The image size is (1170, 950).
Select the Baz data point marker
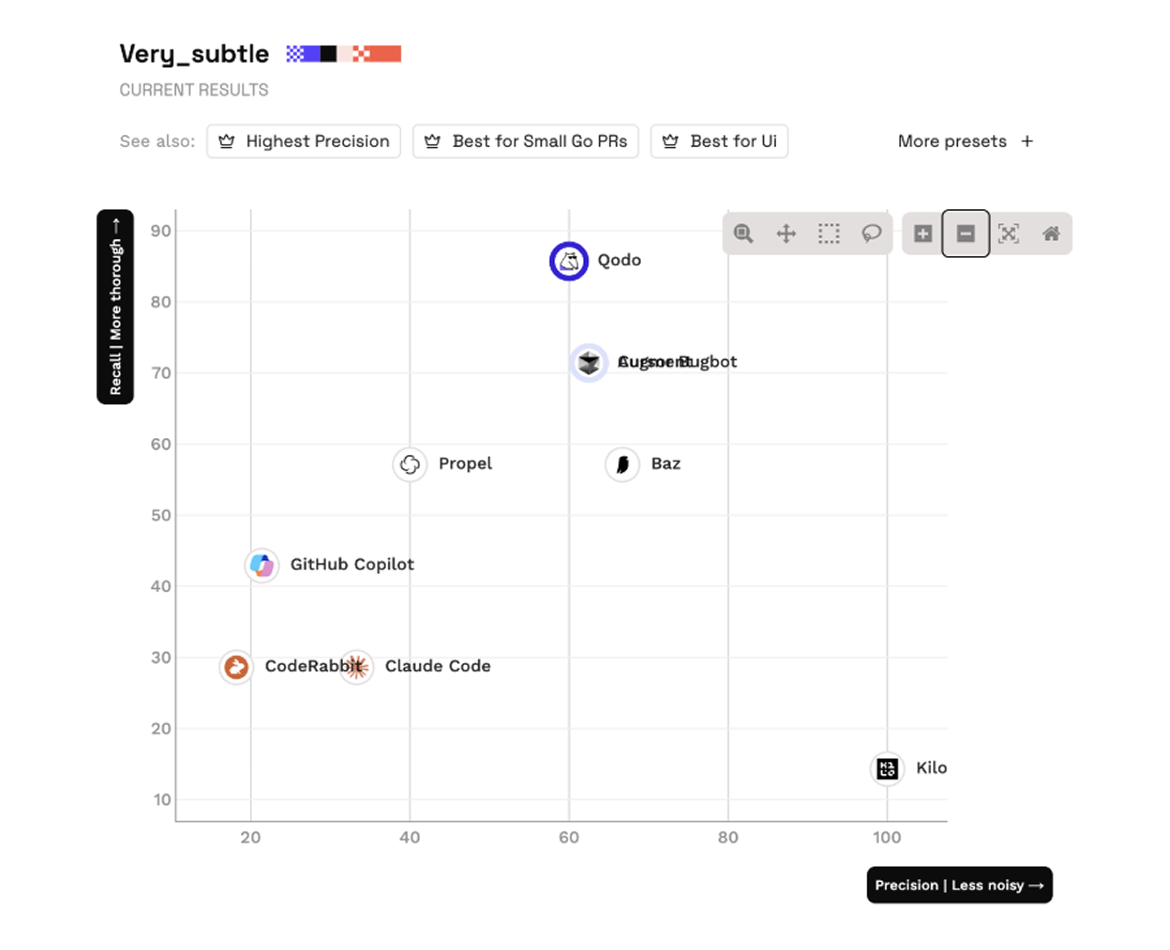pos(622,464)
